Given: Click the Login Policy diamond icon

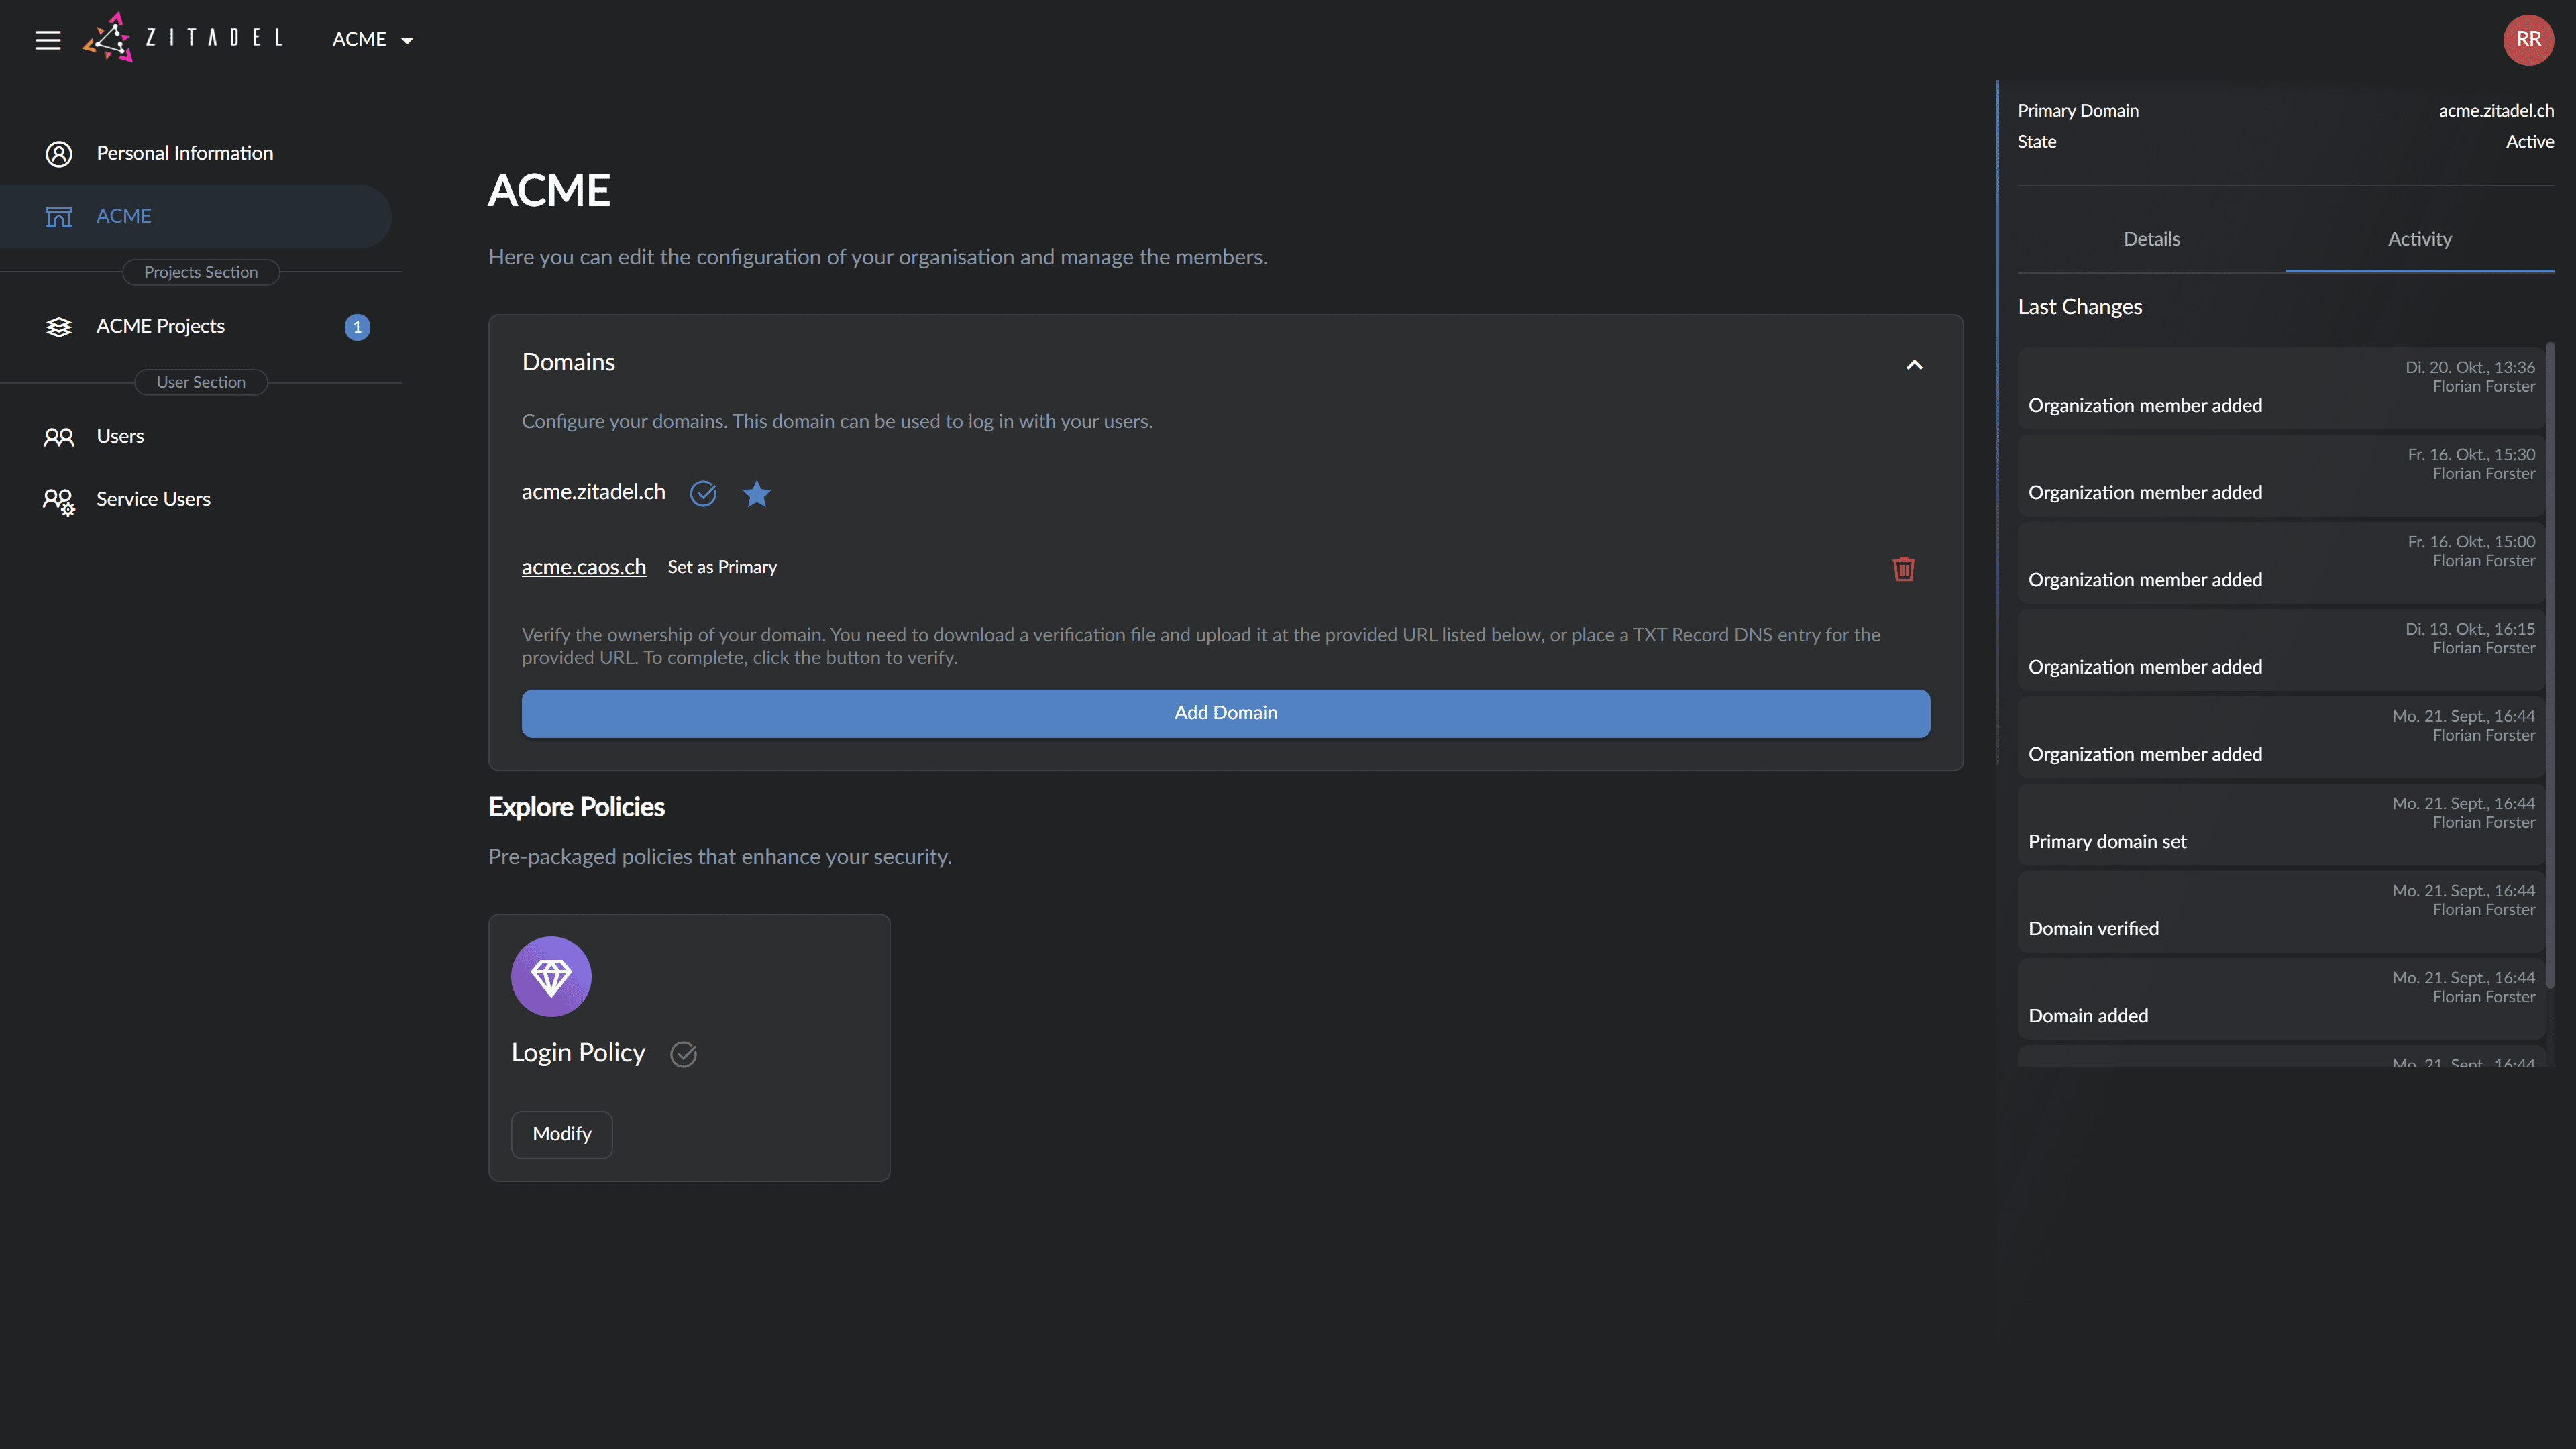Looking at the screenshot, I should (x=551, y=976).
